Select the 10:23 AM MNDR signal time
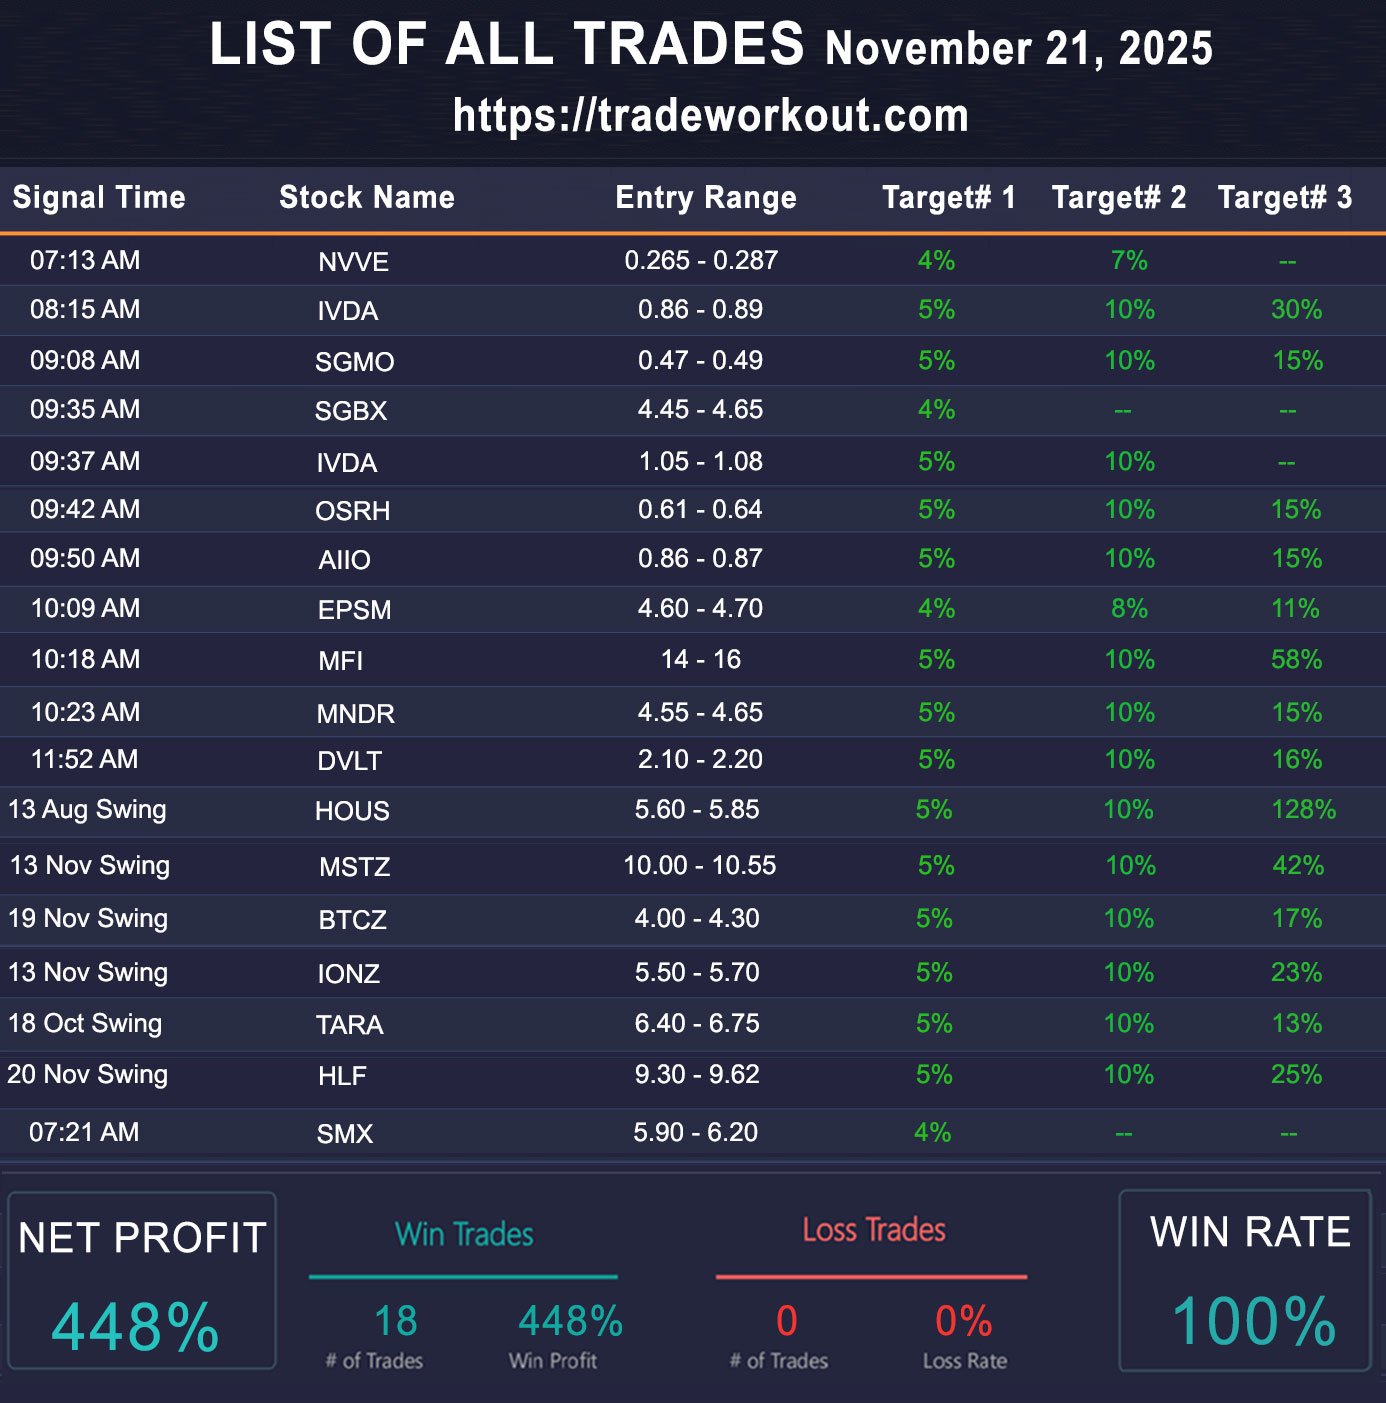Image resolution: width=1386 pixels, height=1403 pixels. (x=85, y=712)
